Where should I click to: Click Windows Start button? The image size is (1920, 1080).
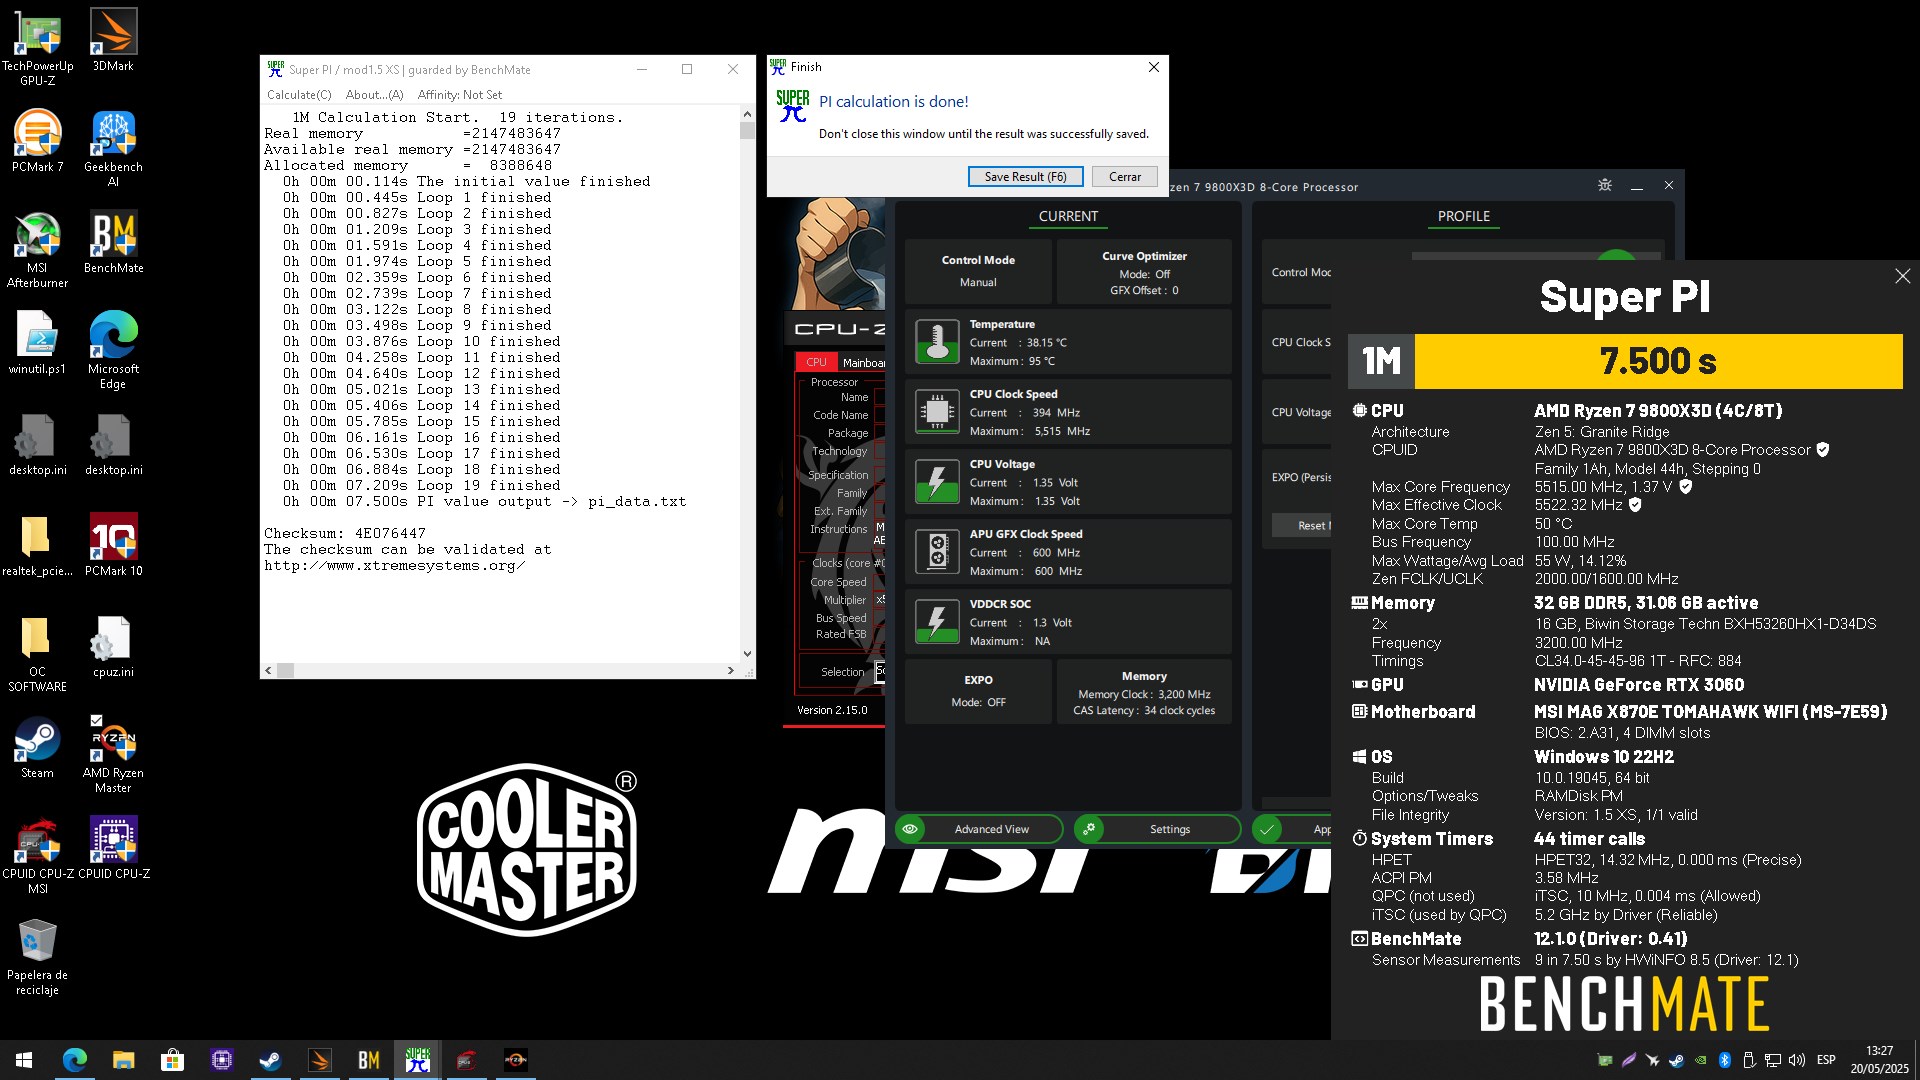point(24,1060)
